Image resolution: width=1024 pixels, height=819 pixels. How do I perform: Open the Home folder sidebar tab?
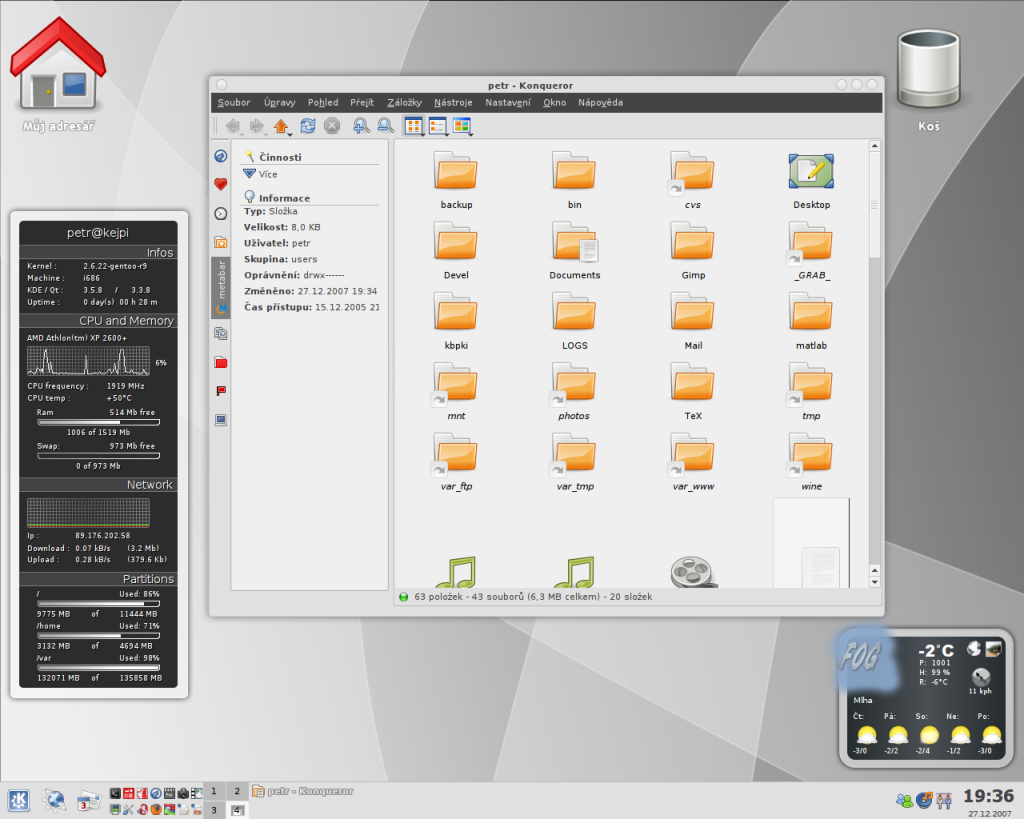point(221,242)
